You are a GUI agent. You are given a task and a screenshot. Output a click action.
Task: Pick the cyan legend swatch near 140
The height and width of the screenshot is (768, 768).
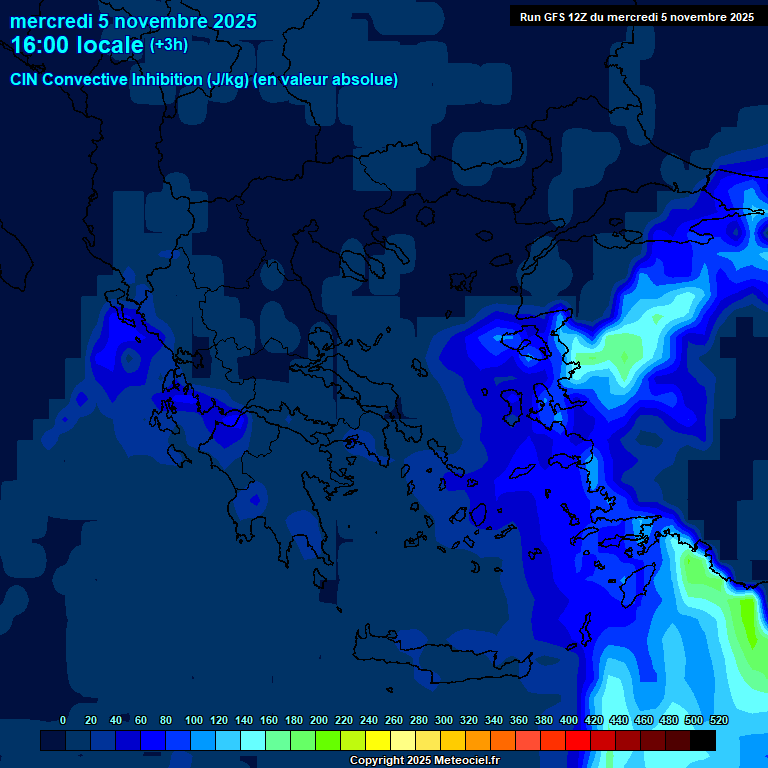252,740
